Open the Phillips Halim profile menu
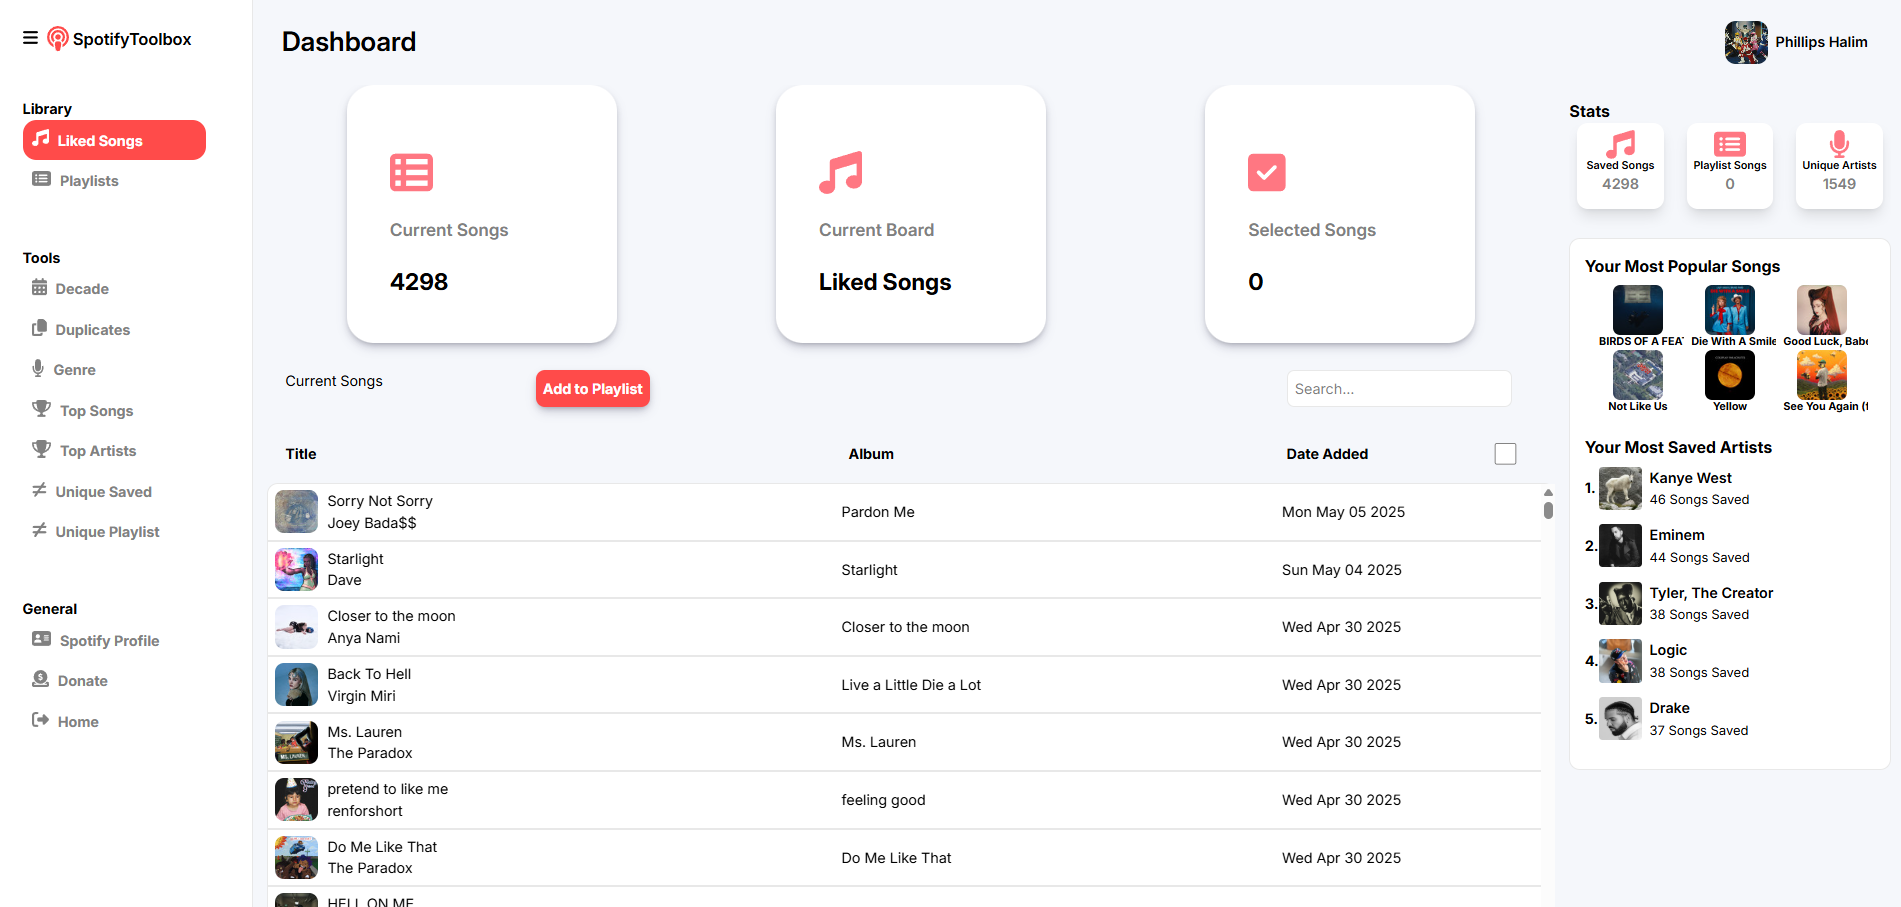 click(1797, 42)
